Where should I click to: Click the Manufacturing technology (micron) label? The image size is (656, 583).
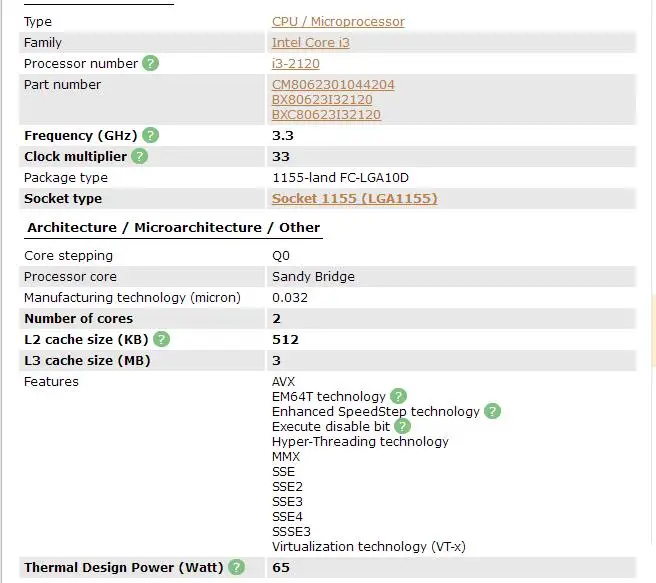pos(133,298)
